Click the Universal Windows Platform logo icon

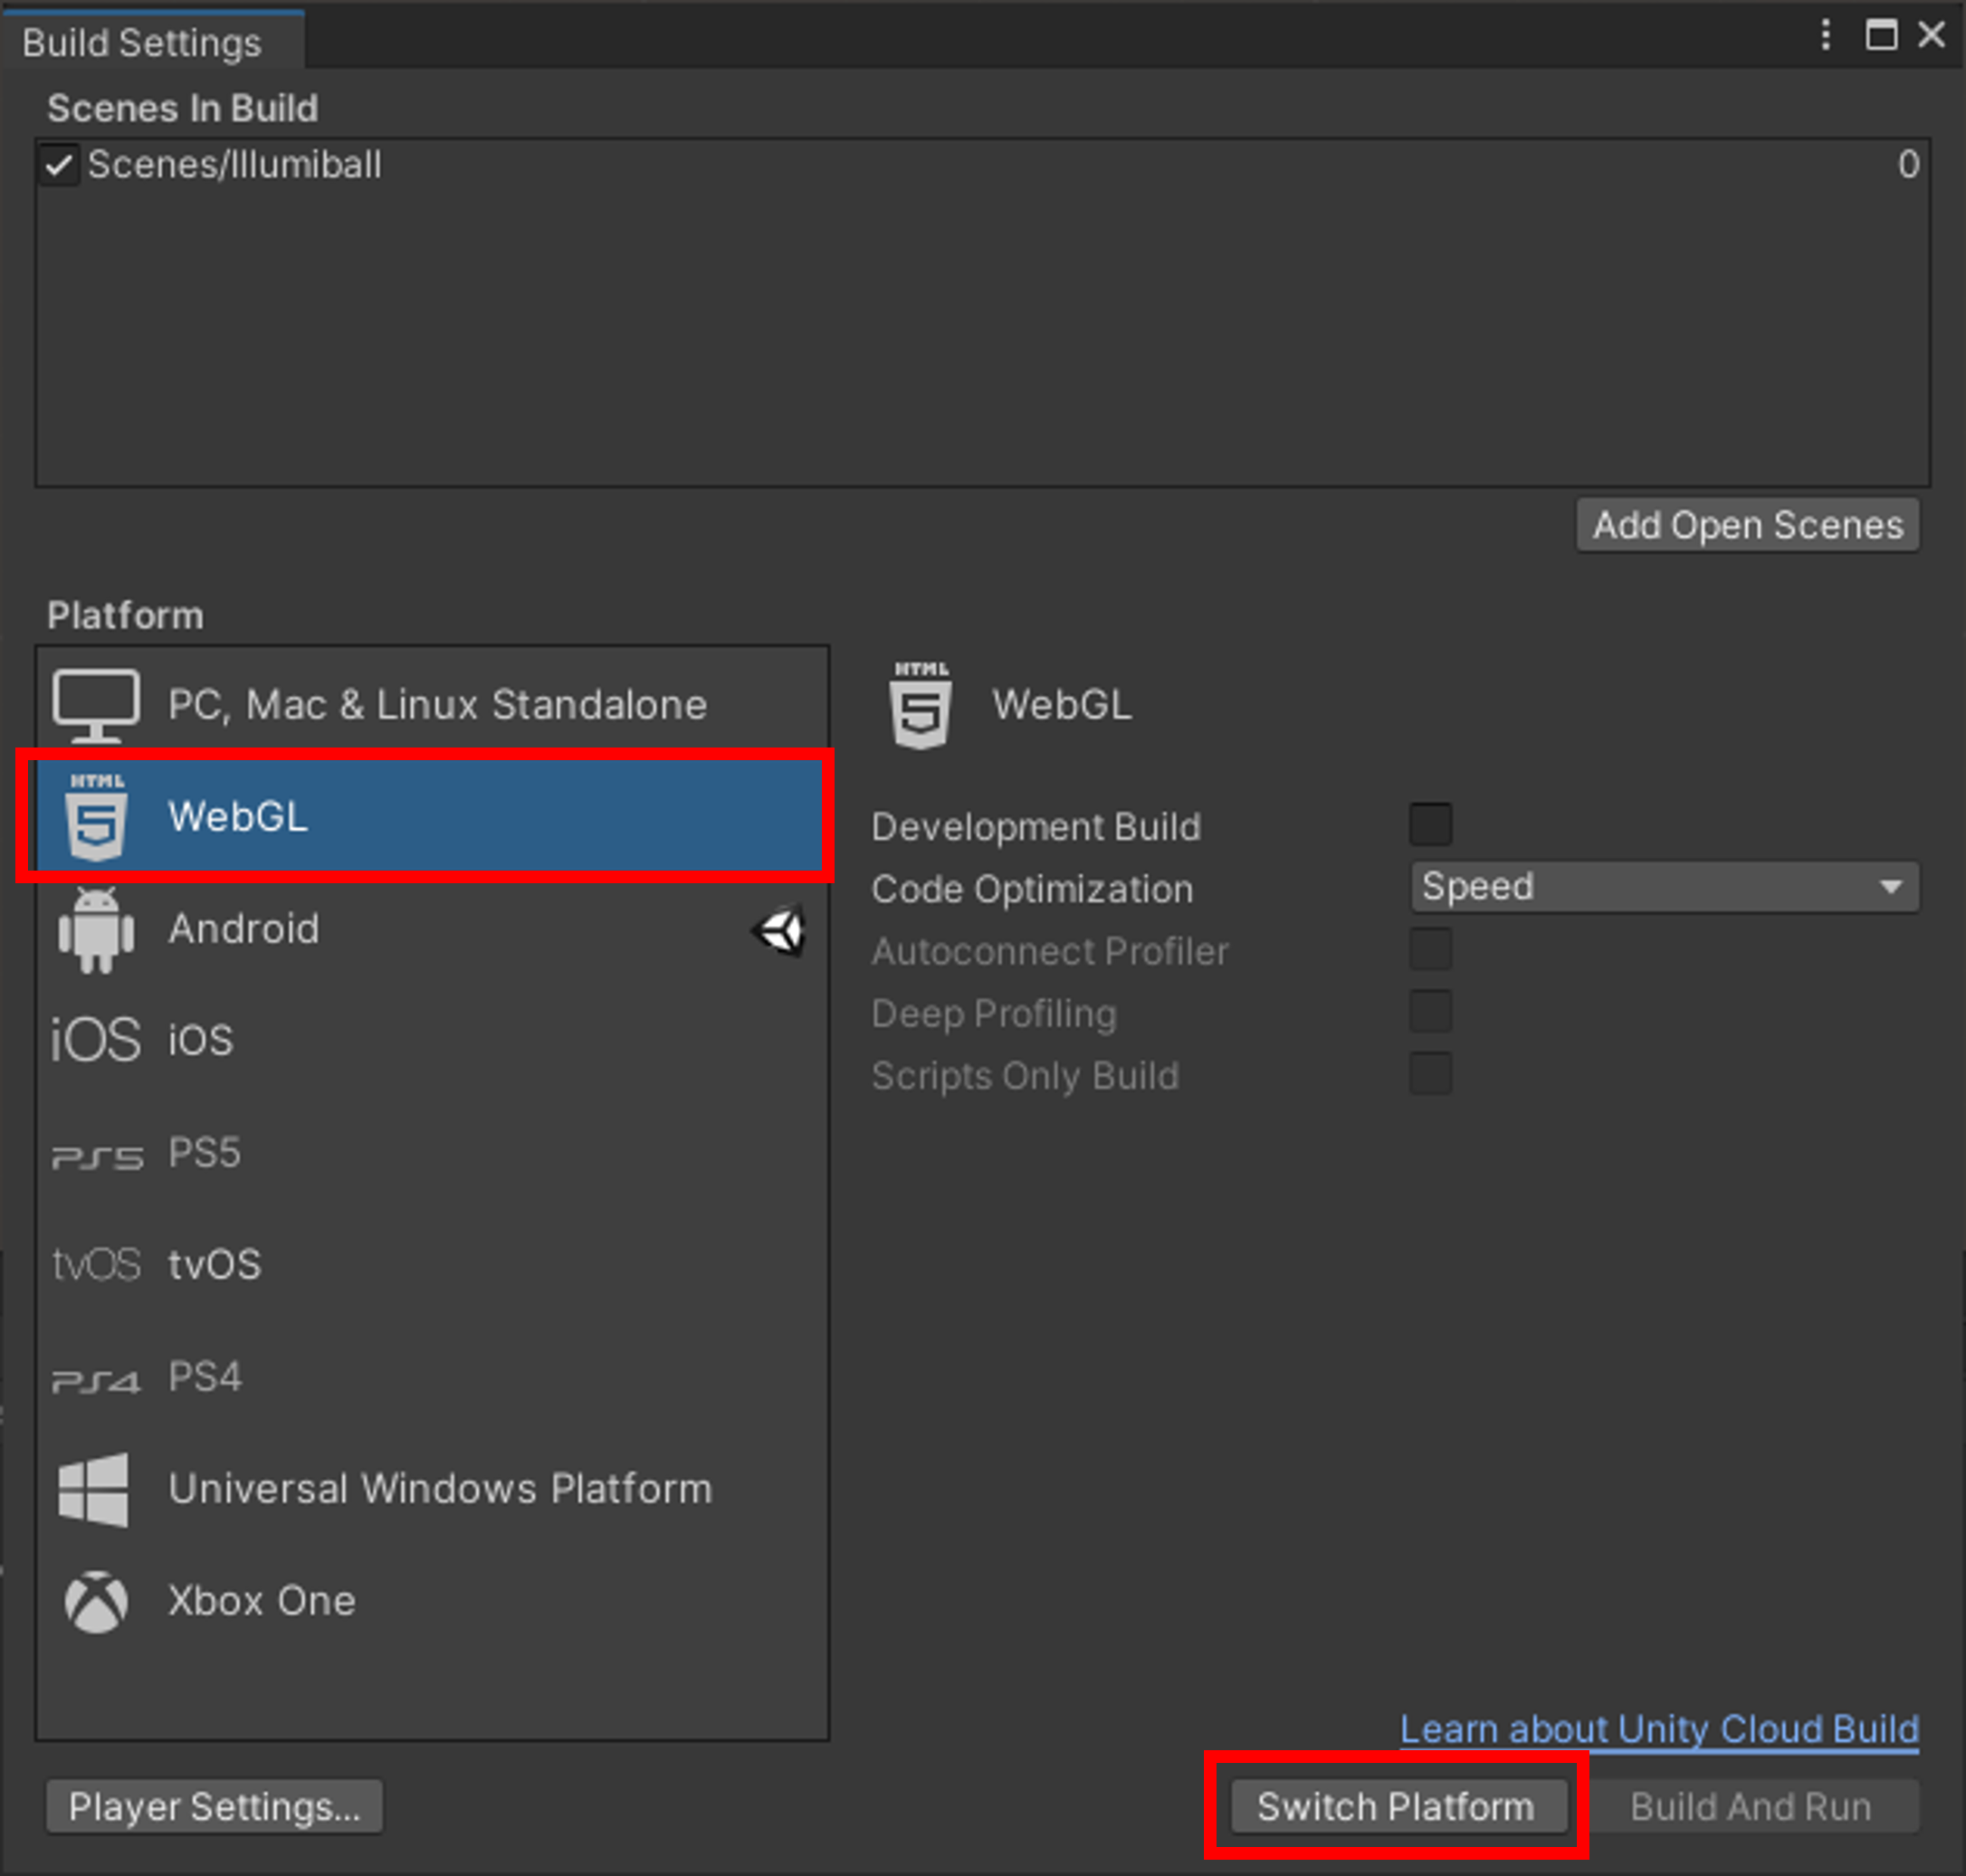tap(94, 1489)
